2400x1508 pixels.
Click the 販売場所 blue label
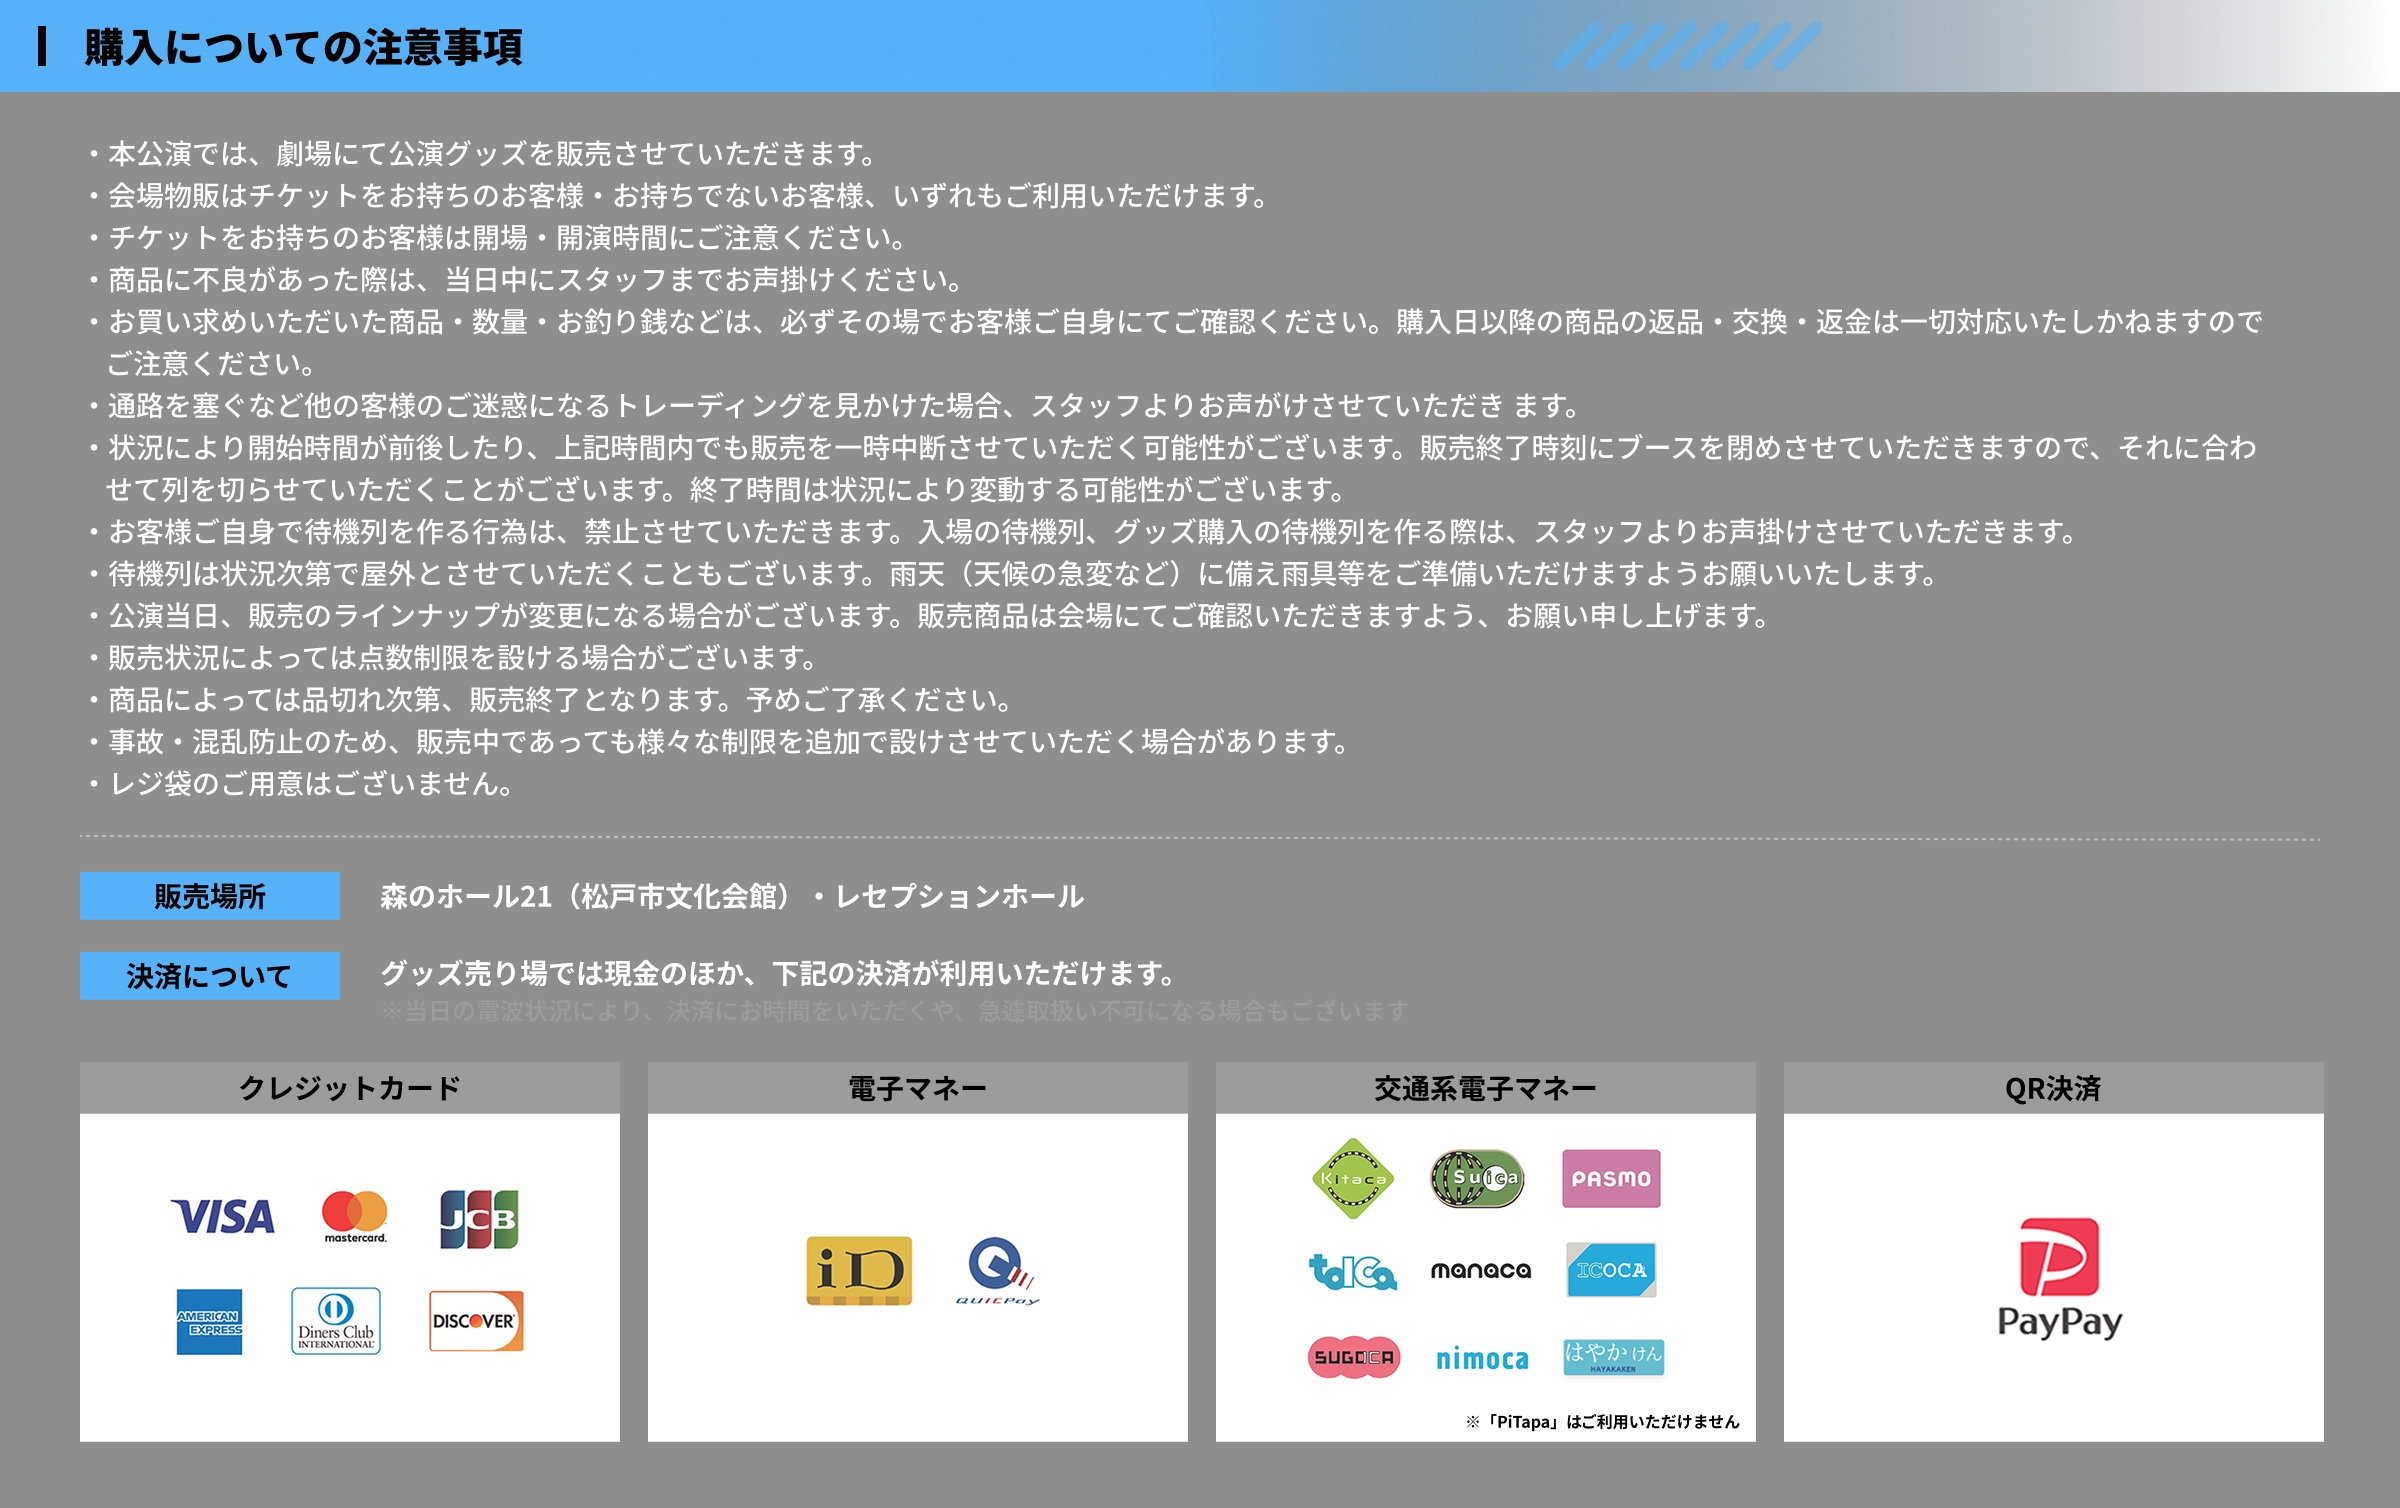point(210,896)
